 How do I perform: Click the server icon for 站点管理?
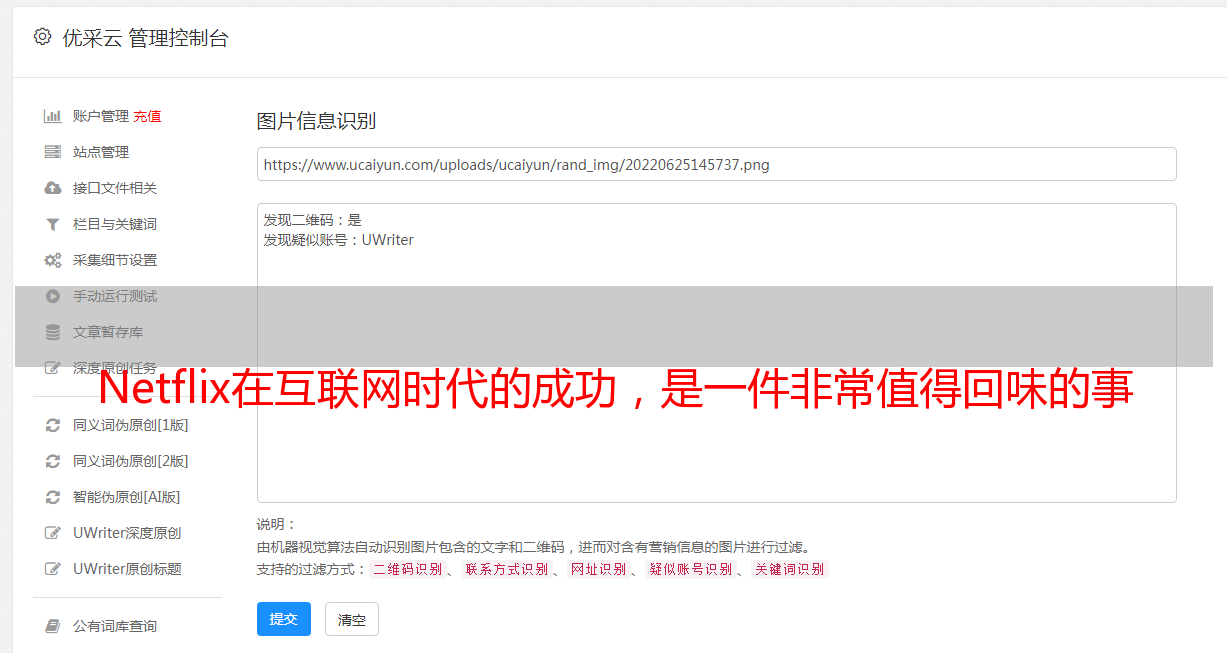pyautogui.click(x=53, y=152)
